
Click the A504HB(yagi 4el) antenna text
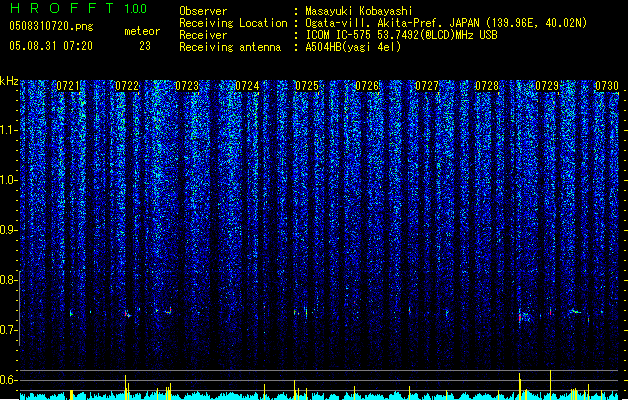click(353, 47)
